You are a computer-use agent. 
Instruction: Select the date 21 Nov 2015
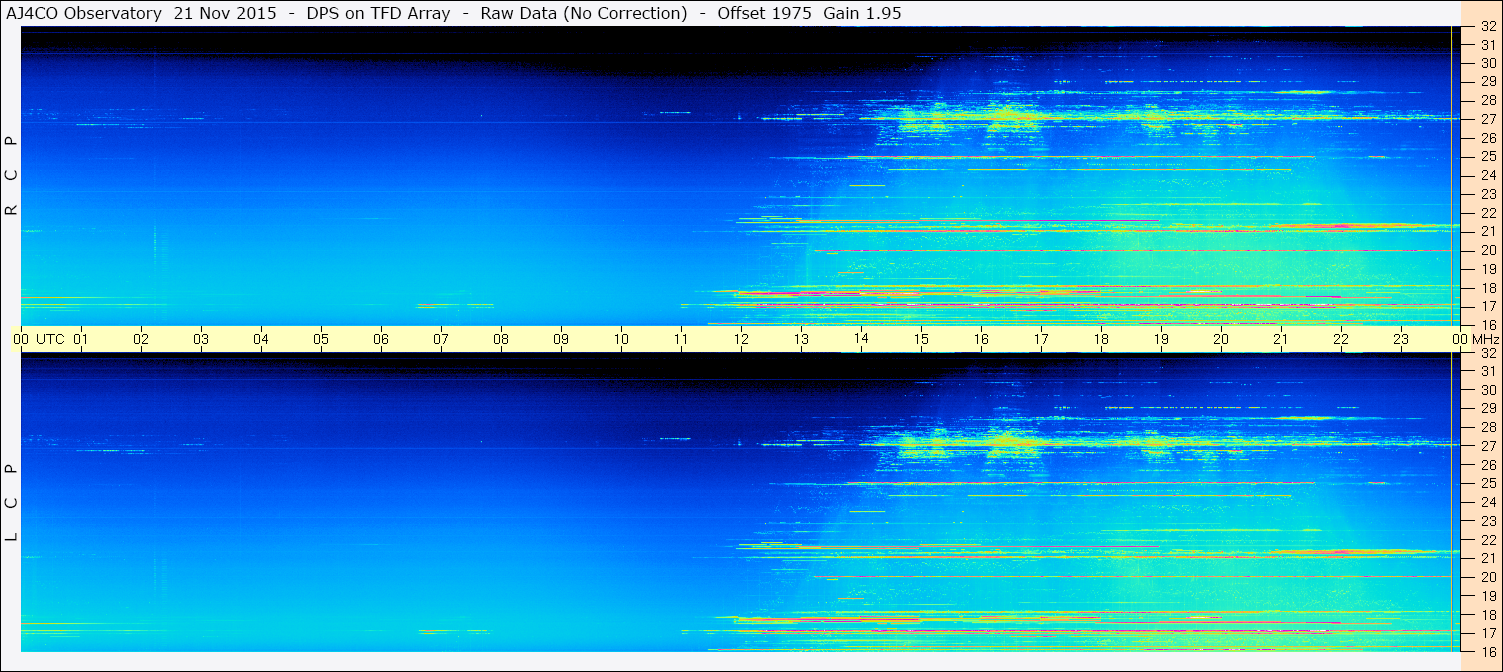pyautogui.click(x=227, y=13)
